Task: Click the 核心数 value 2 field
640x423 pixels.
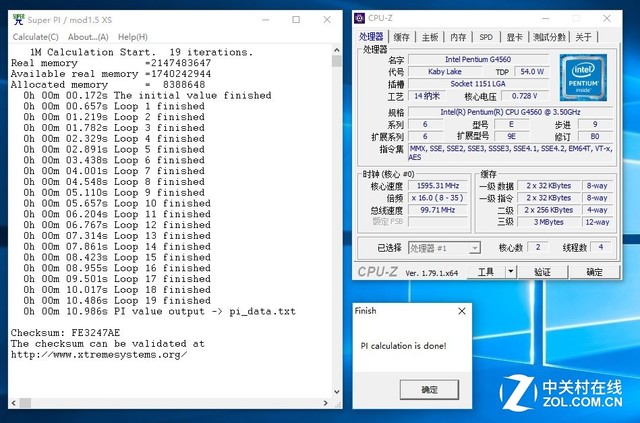Action: pyautogui.click(x=538, y=247)
